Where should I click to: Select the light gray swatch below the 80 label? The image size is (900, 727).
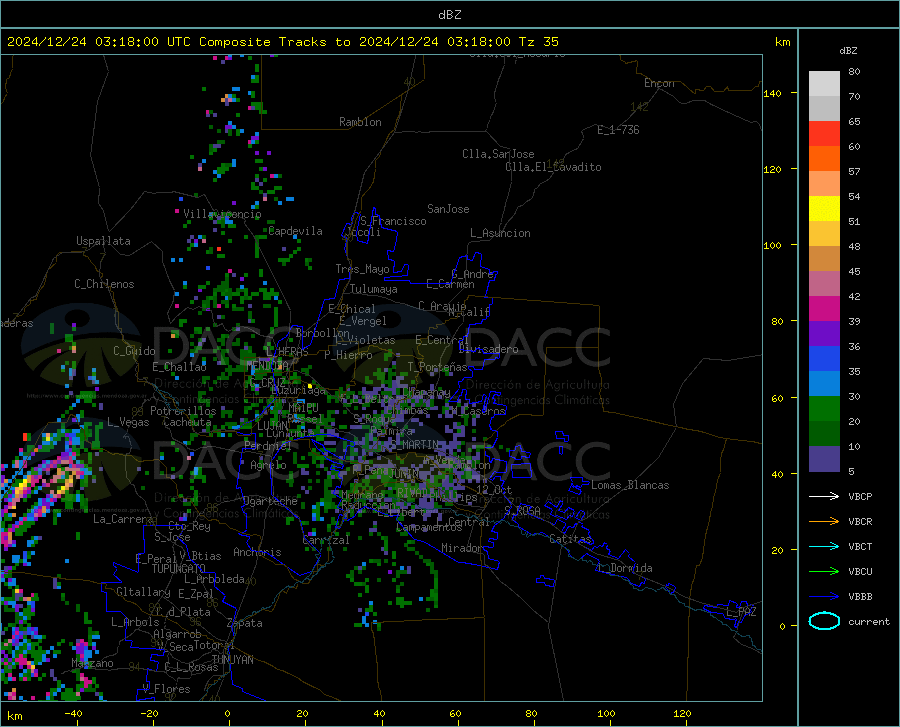click(824, 84)
